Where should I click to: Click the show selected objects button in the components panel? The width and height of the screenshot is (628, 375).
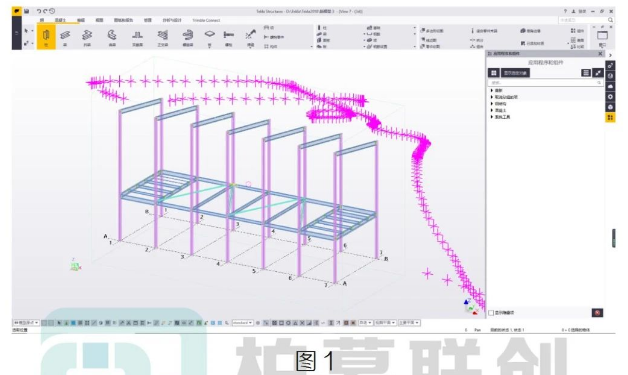pyautogui.click(x=515, y=73)
